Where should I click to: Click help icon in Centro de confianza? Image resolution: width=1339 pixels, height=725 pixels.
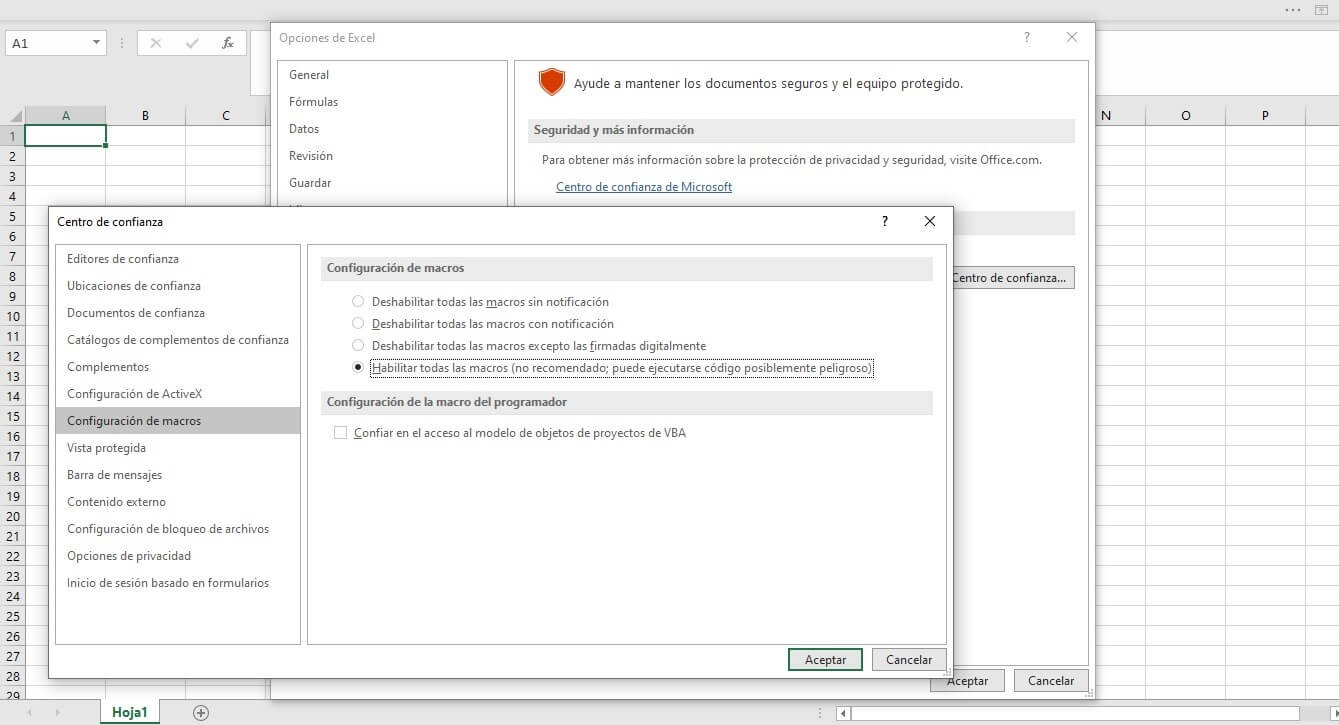884,222
